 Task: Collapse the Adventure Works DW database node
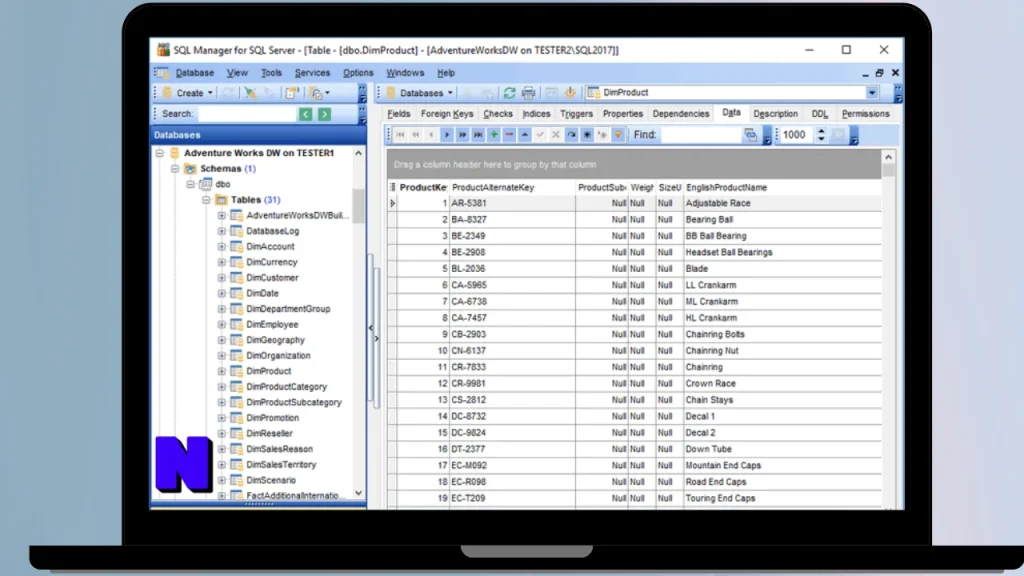tap(159, 153)
